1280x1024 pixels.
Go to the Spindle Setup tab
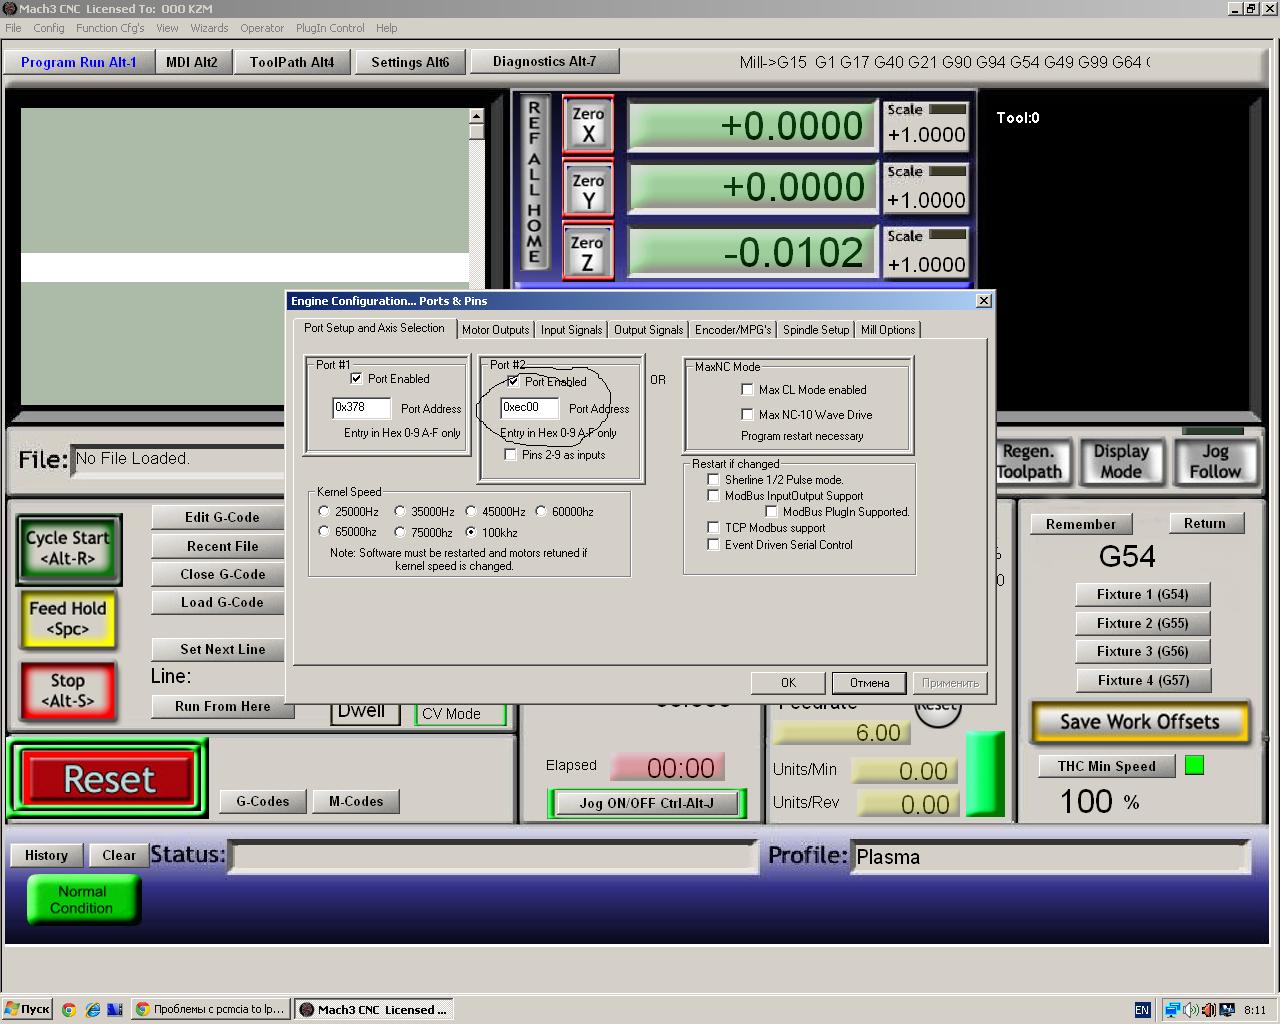point(816,330)
